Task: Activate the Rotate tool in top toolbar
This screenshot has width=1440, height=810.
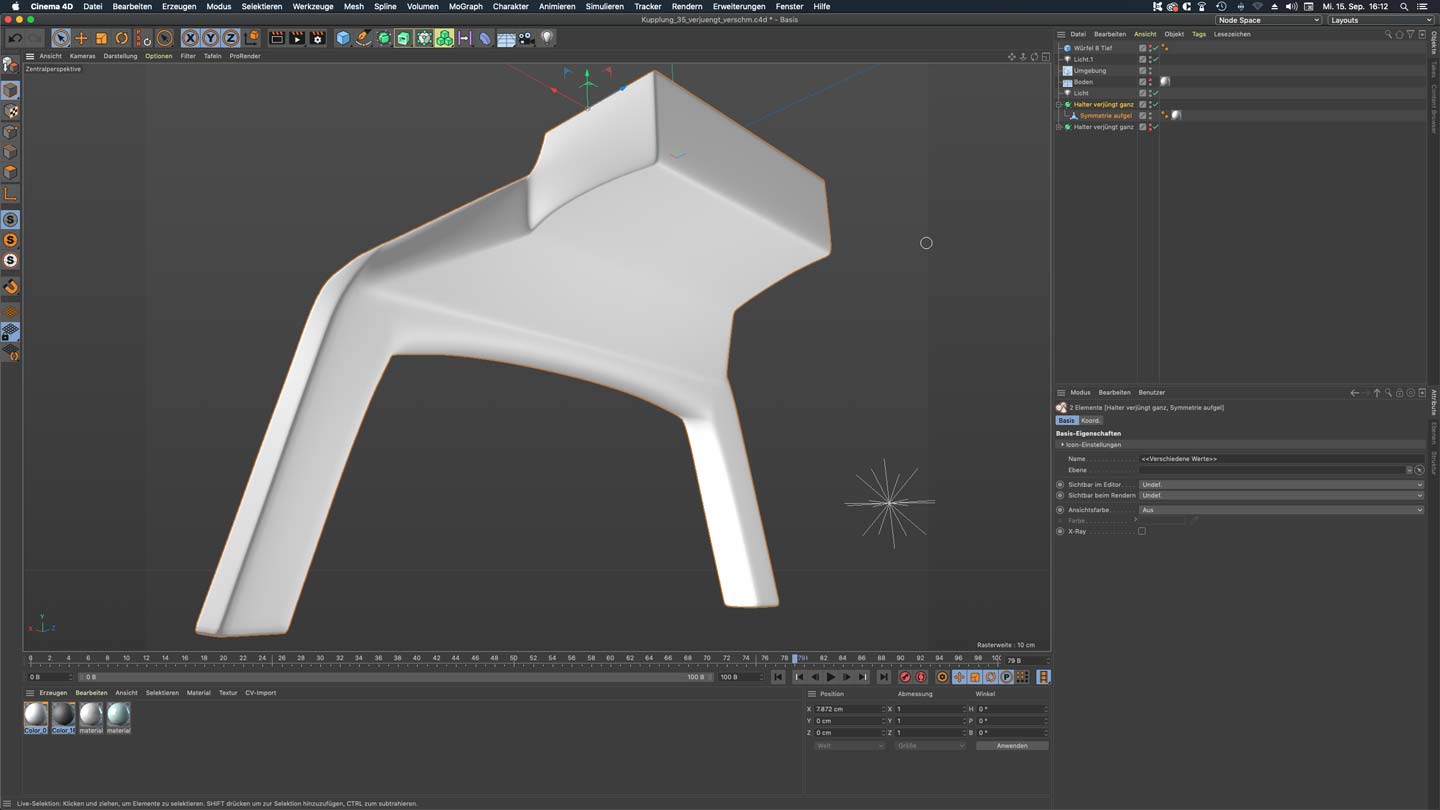Action: [122, 38]
